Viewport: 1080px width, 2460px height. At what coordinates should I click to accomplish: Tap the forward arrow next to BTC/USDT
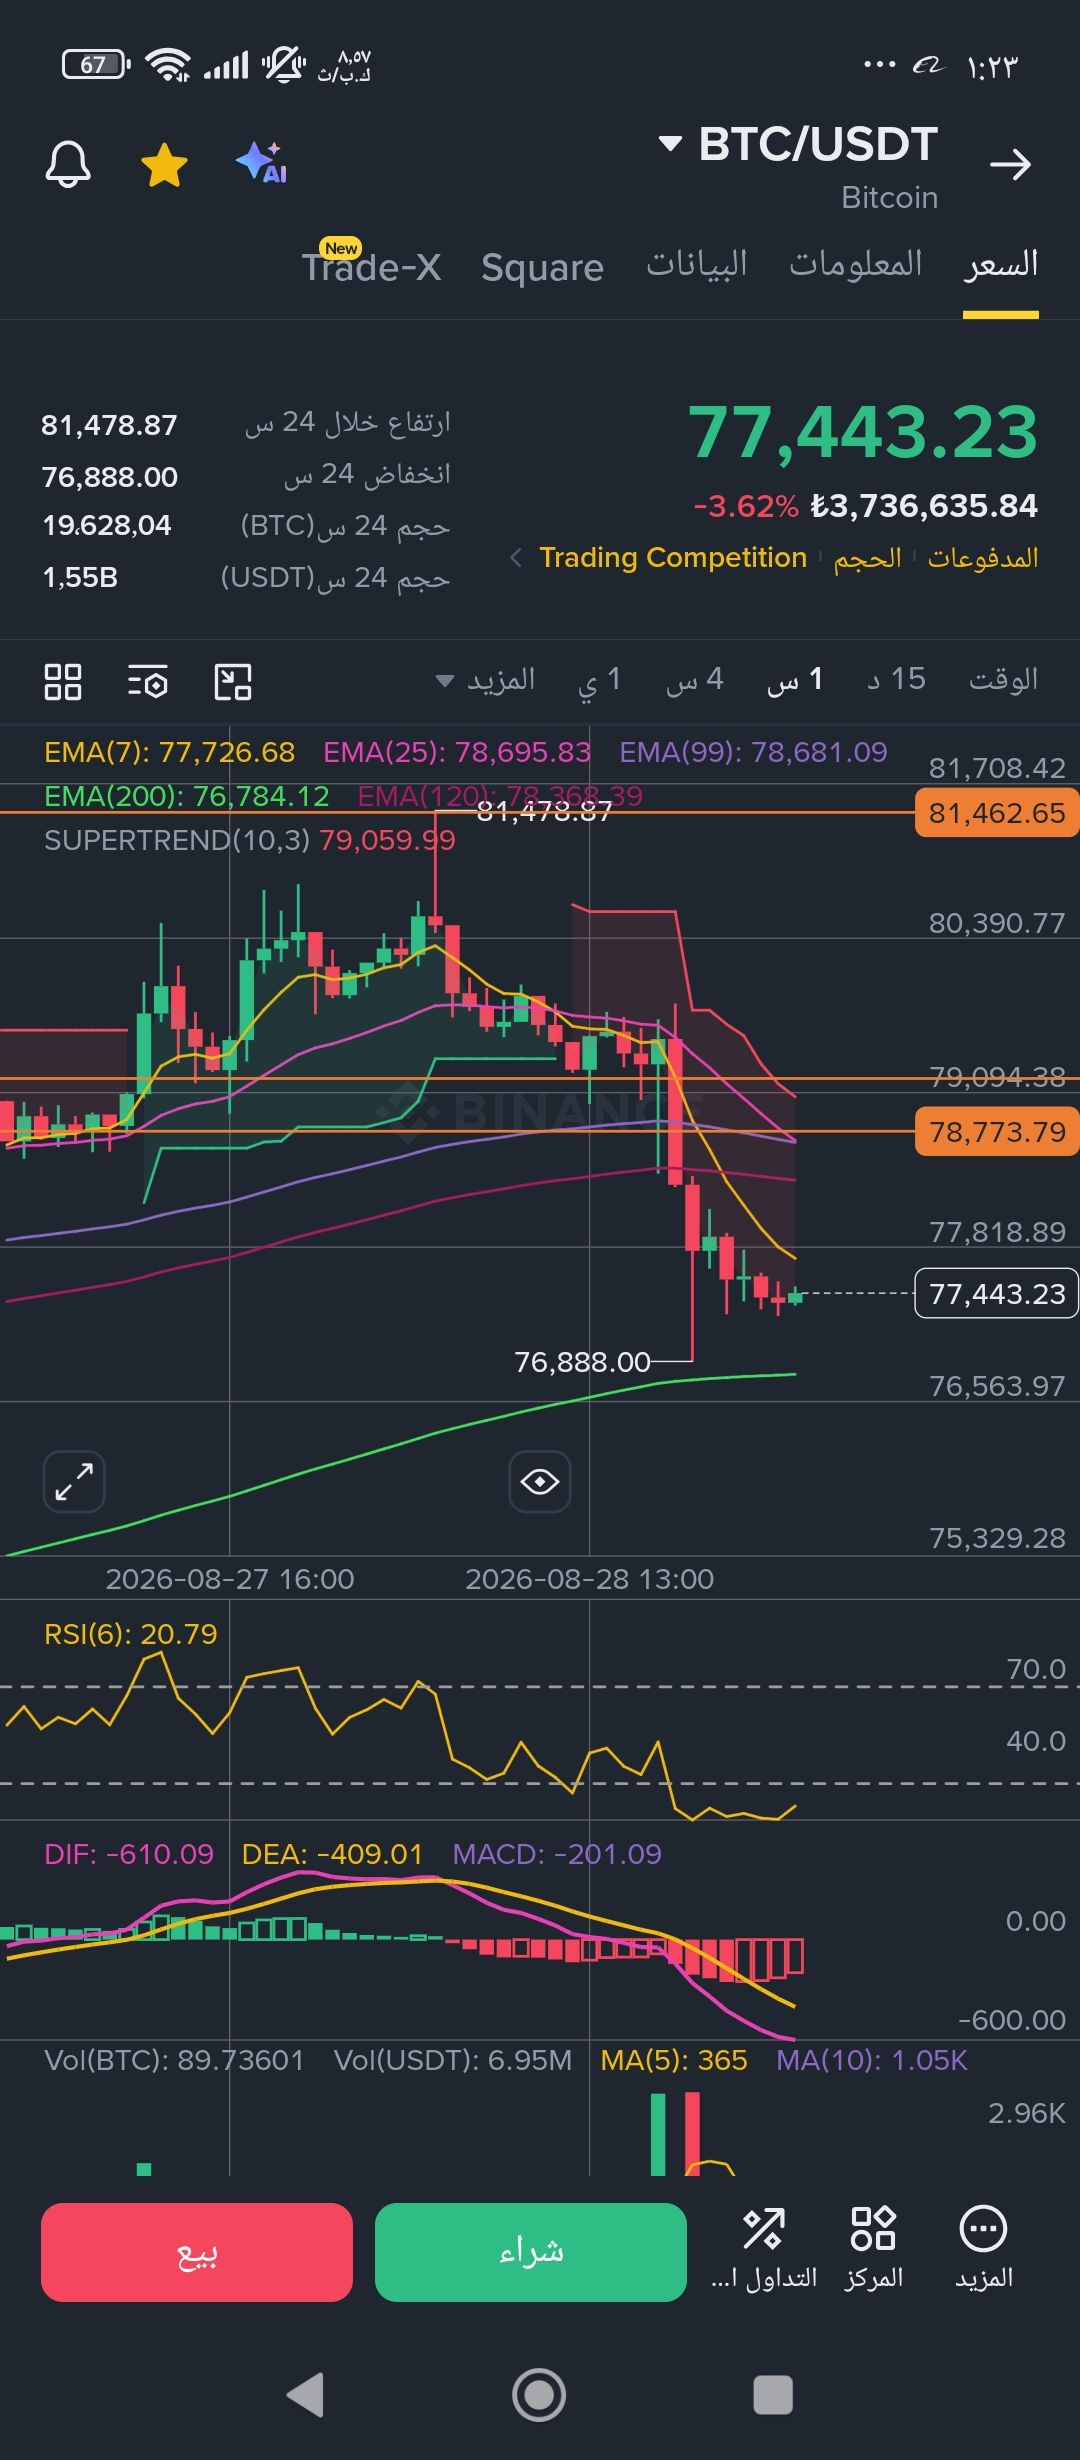click(1010, 164)
